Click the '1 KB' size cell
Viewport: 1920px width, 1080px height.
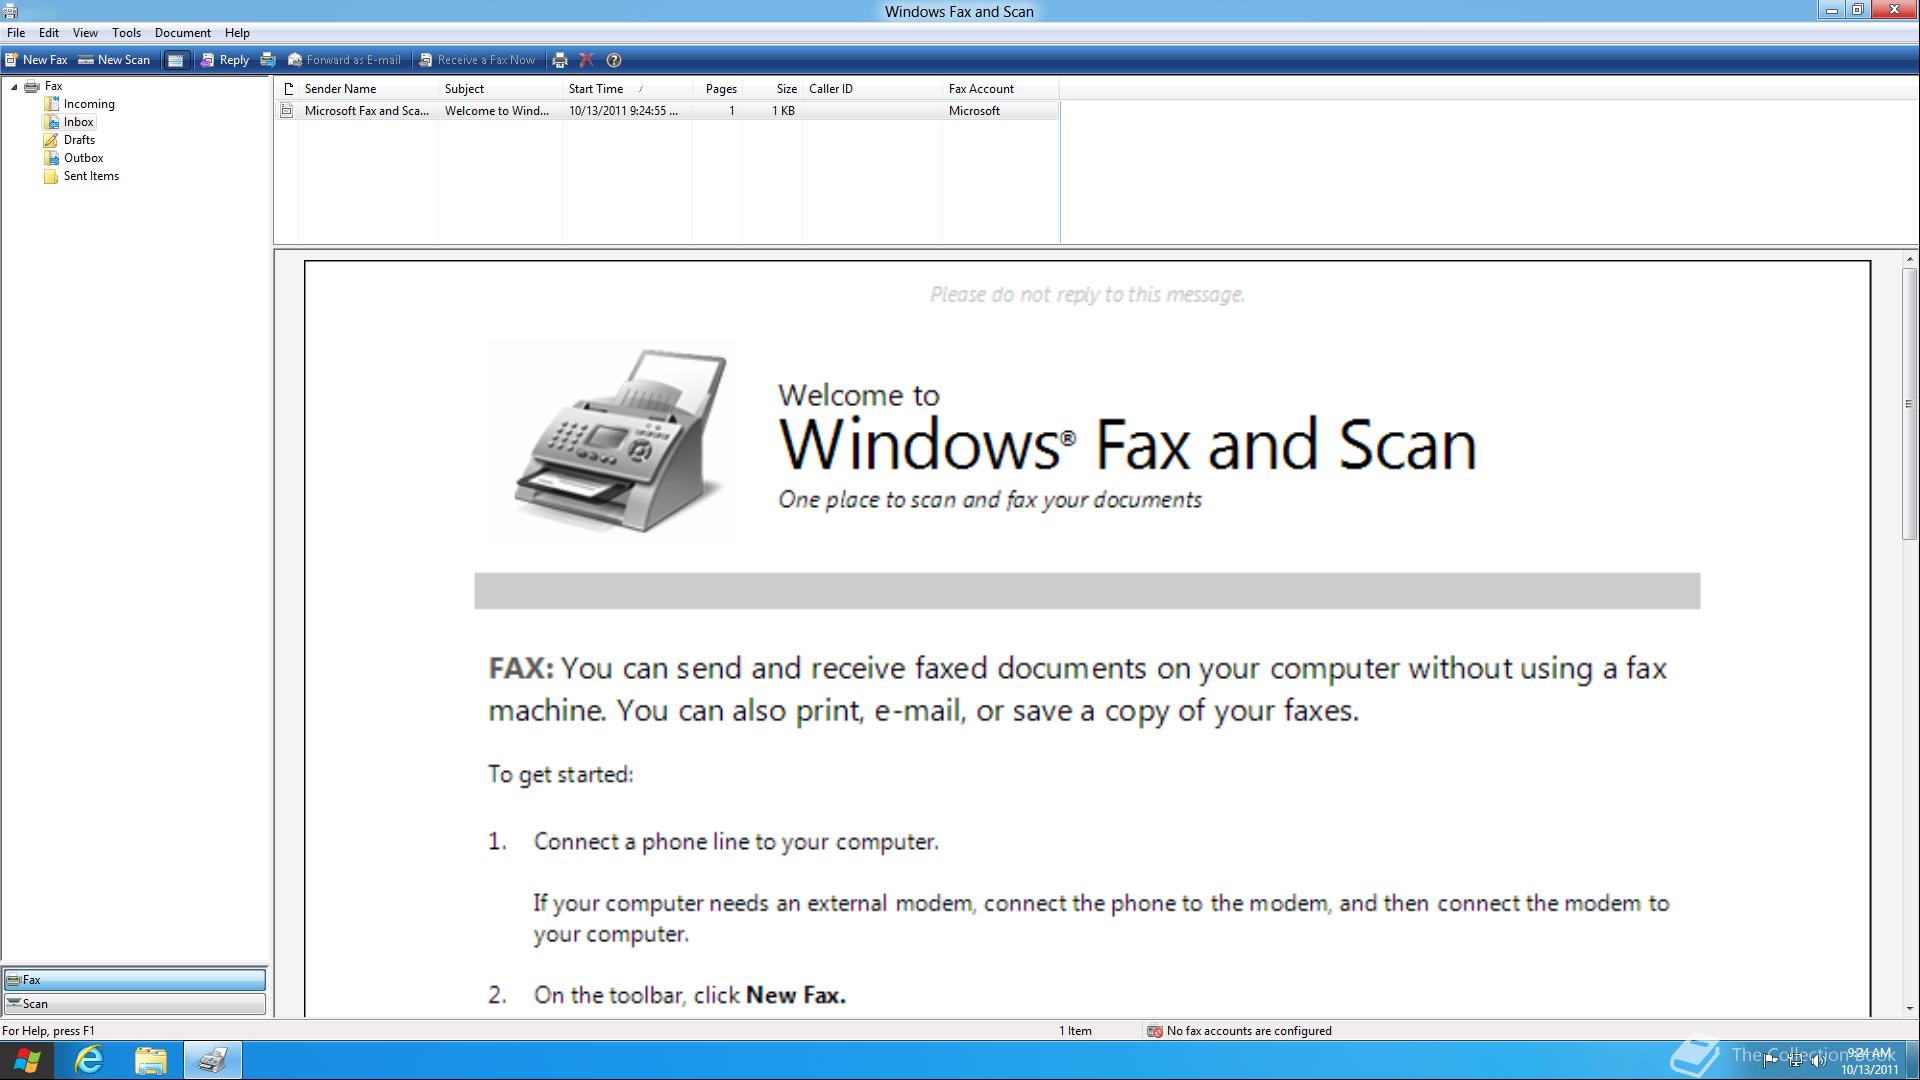pyautogui.click(x=783, y=111)
